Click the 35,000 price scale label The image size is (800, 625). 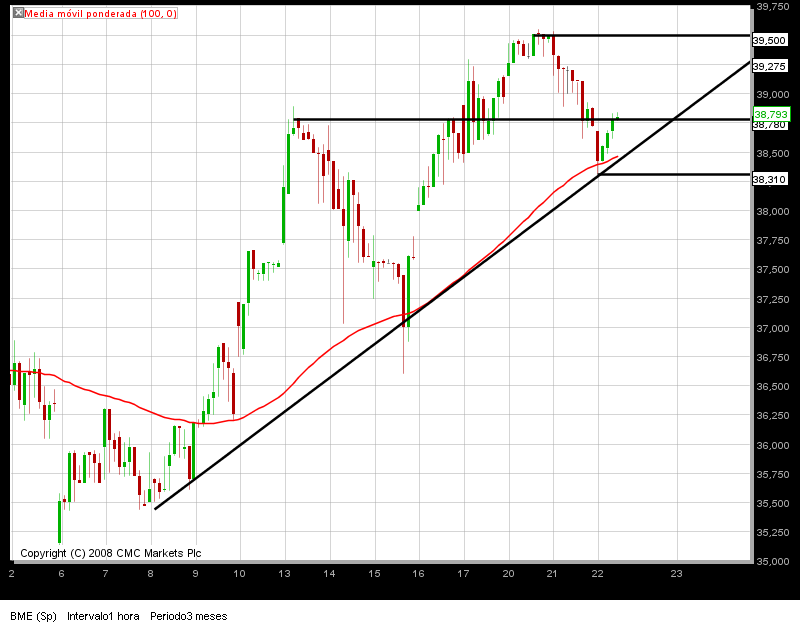coord(772,561)
